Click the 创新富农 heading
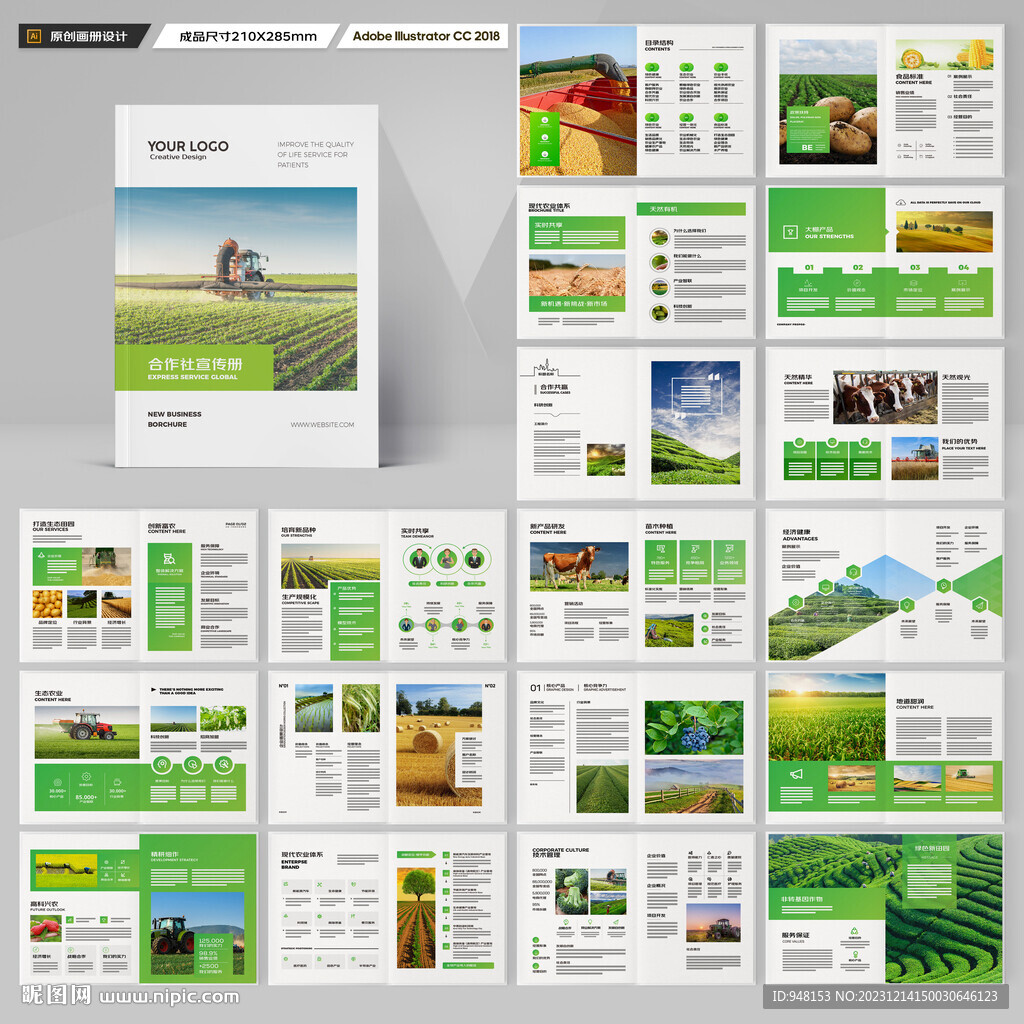 tap(161, 526)
